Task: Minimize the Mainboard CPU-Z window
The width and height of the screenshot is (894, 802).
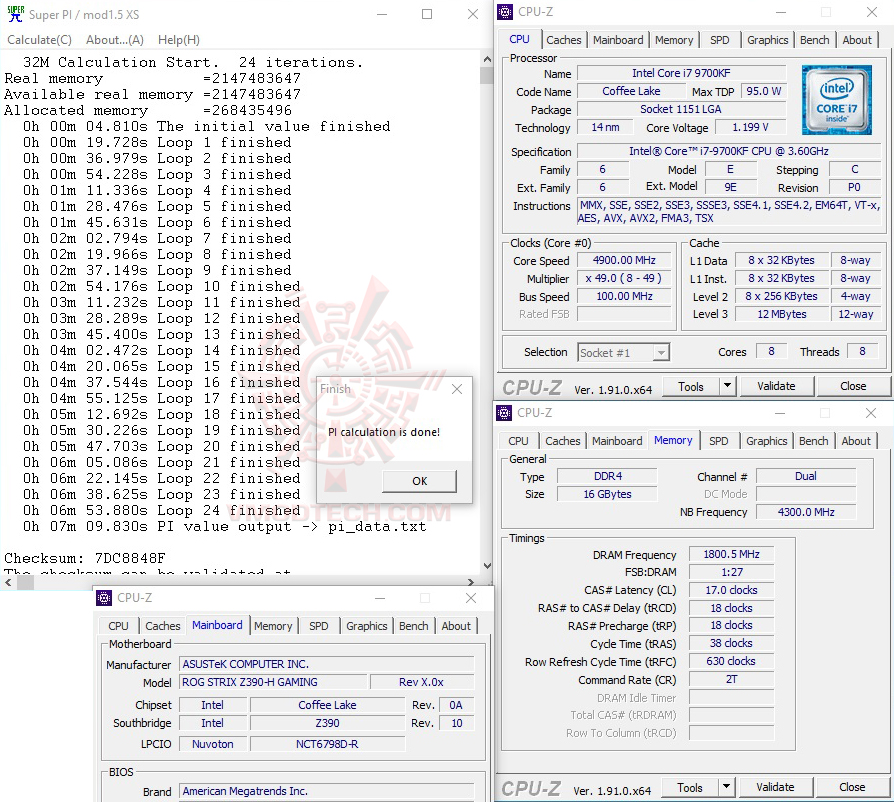Action: (x=380, y=598)
